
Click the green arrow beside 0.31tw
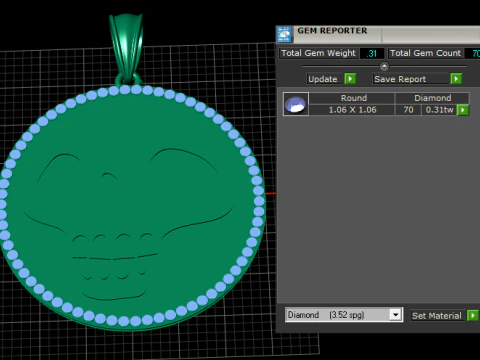463,110
